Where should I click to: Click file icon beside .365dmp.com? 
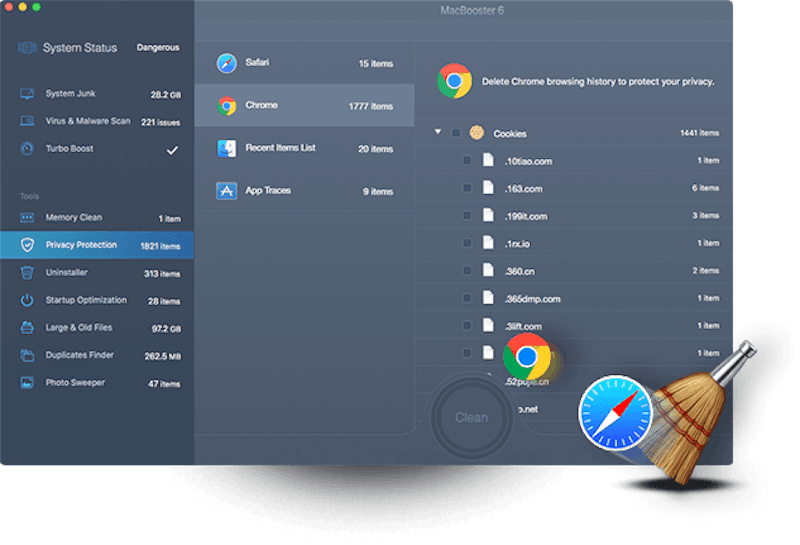click(x=488, y=298)
